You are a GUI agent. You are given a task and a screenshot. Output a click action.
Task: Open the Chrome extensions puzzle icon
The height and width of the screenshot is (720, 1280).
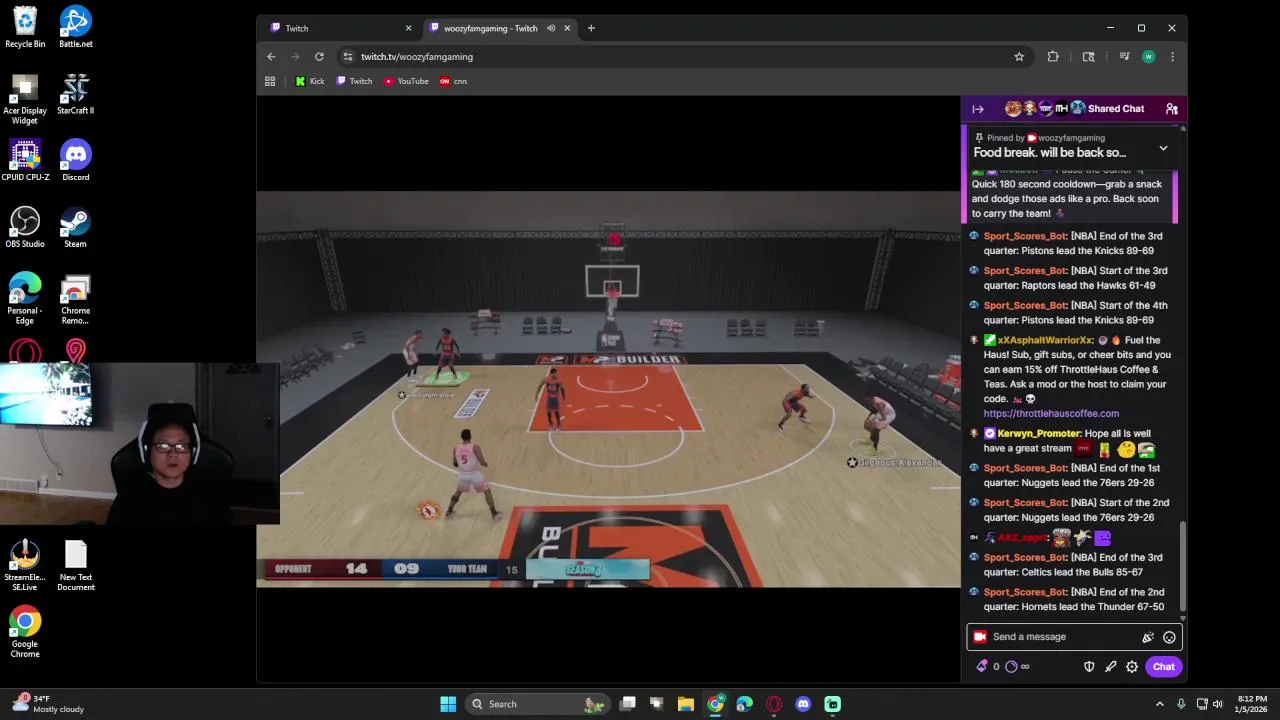pos(1053,57)
